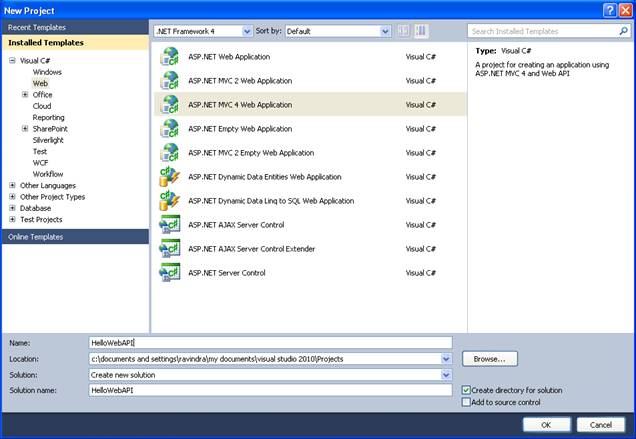
Task: Select ASP.NET MVC 2 Empty Web Application text
Action: pos(251,153)
